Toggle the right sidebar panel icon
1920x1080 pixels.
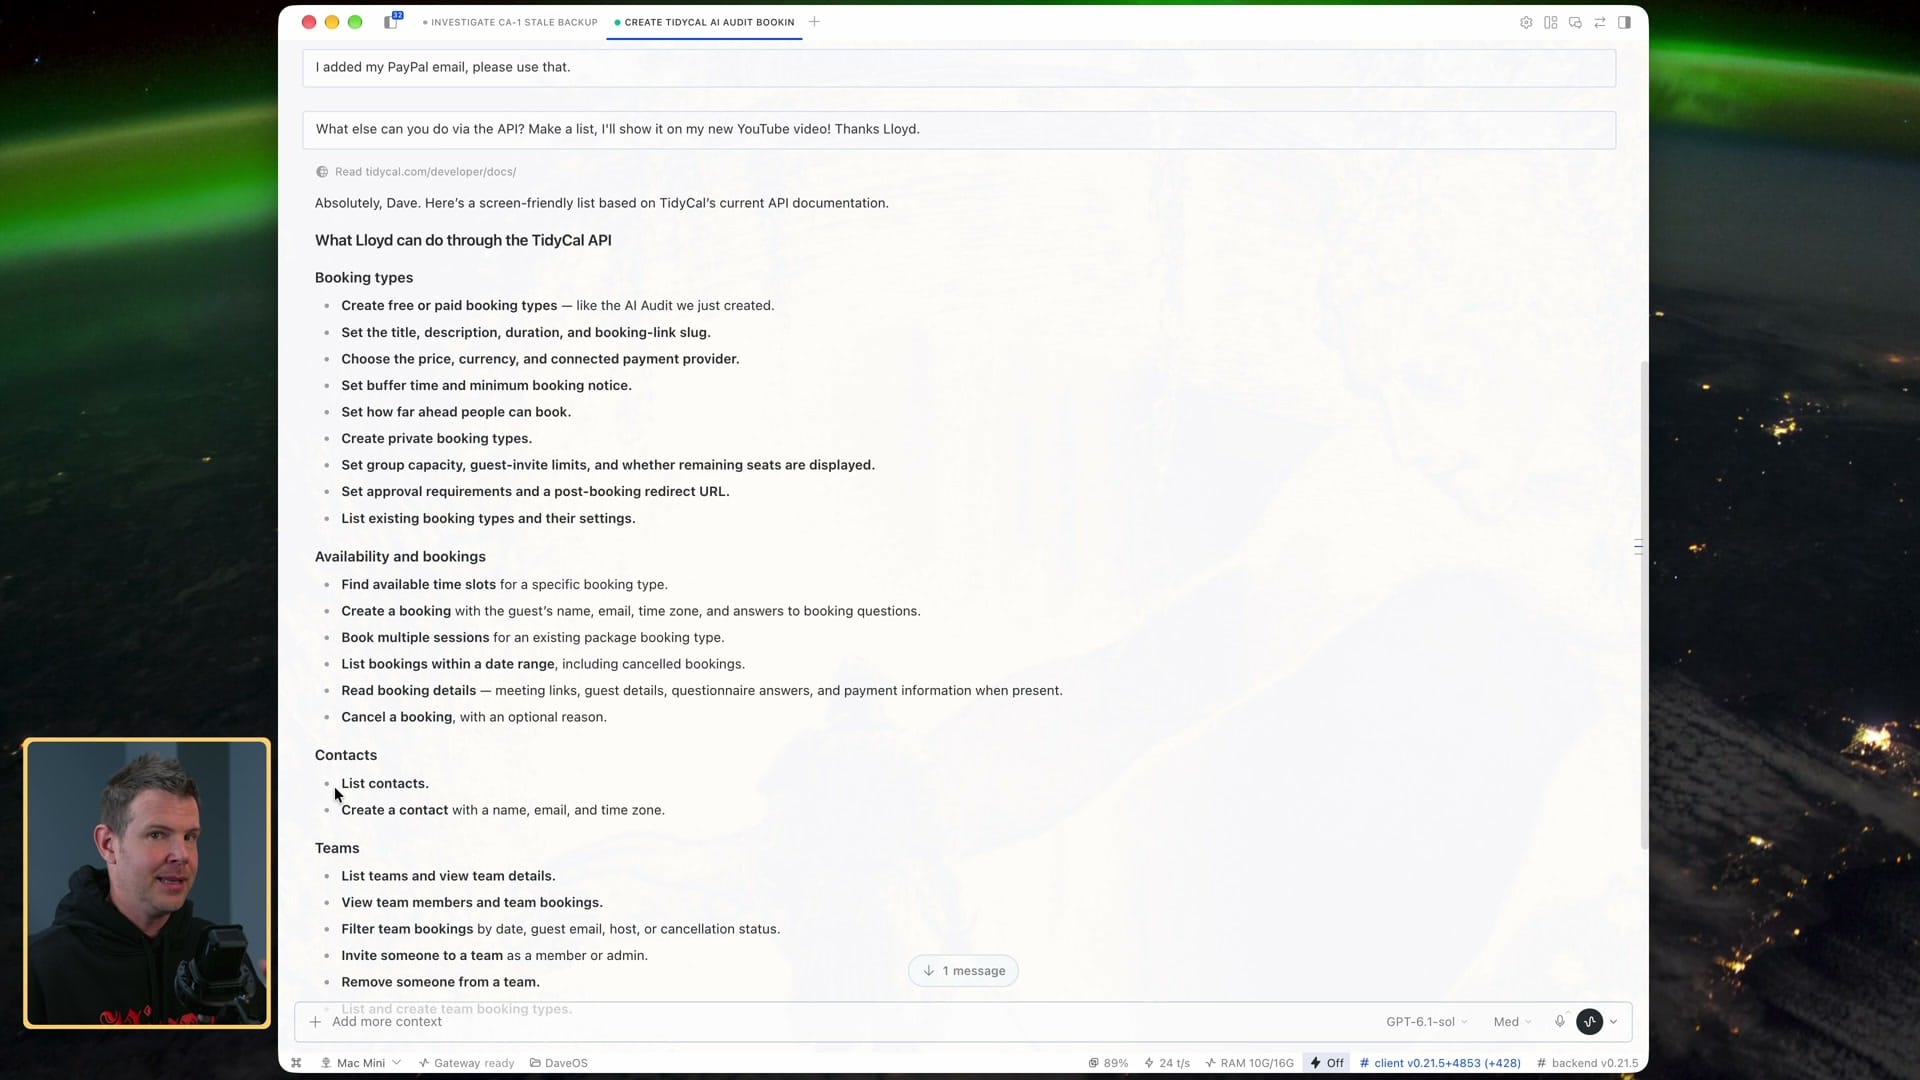pyautogui.click(x=1624, y=22)
